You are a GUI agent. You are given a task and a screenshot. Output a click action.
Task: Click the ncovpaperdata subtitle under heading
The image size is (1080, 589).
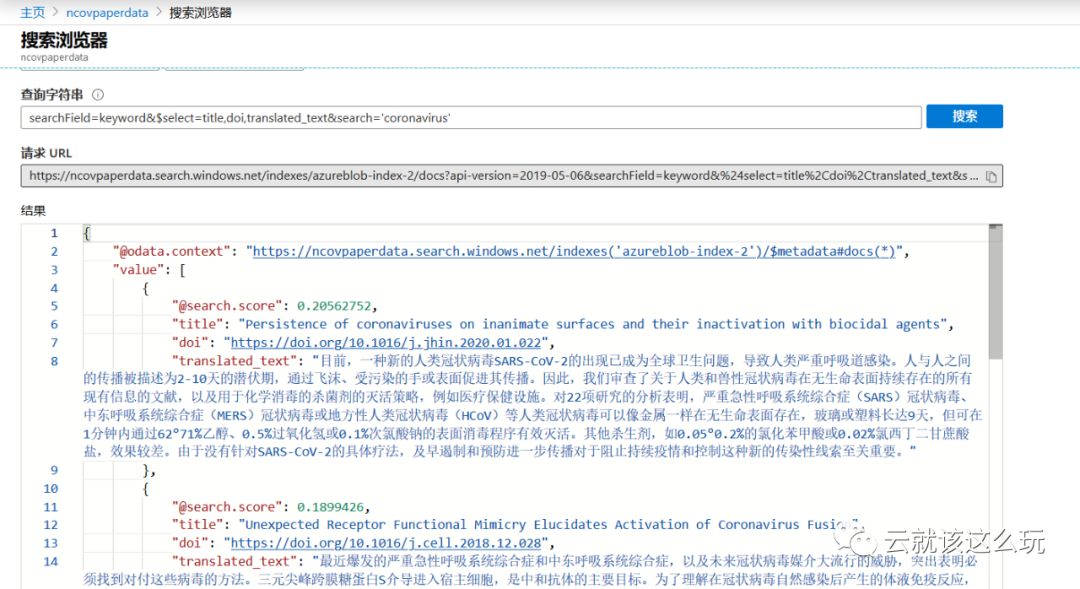(x=54, y=57)
